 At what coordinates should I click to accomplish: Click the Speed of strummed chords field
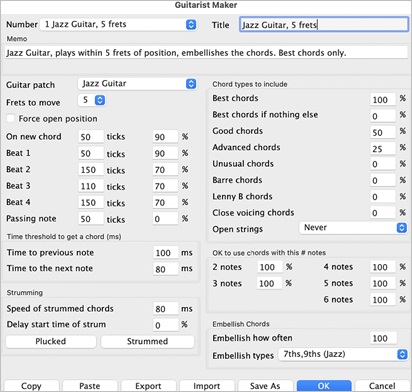[166, 309]
